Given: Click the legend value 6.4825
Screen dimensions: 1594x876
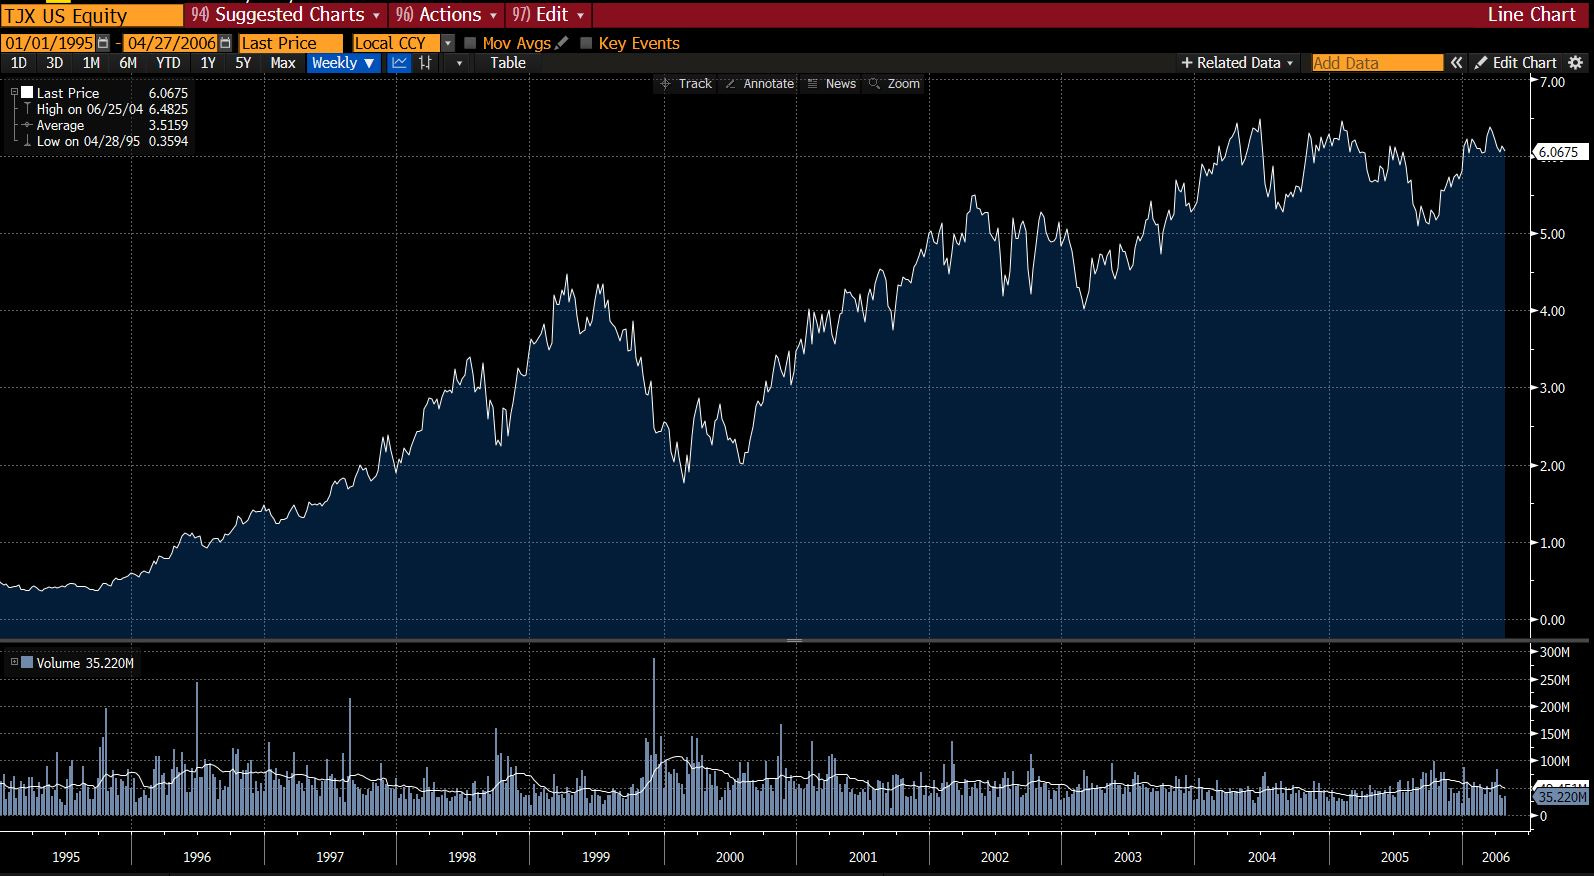Looking at the screenshot, I should pos(168,109).
